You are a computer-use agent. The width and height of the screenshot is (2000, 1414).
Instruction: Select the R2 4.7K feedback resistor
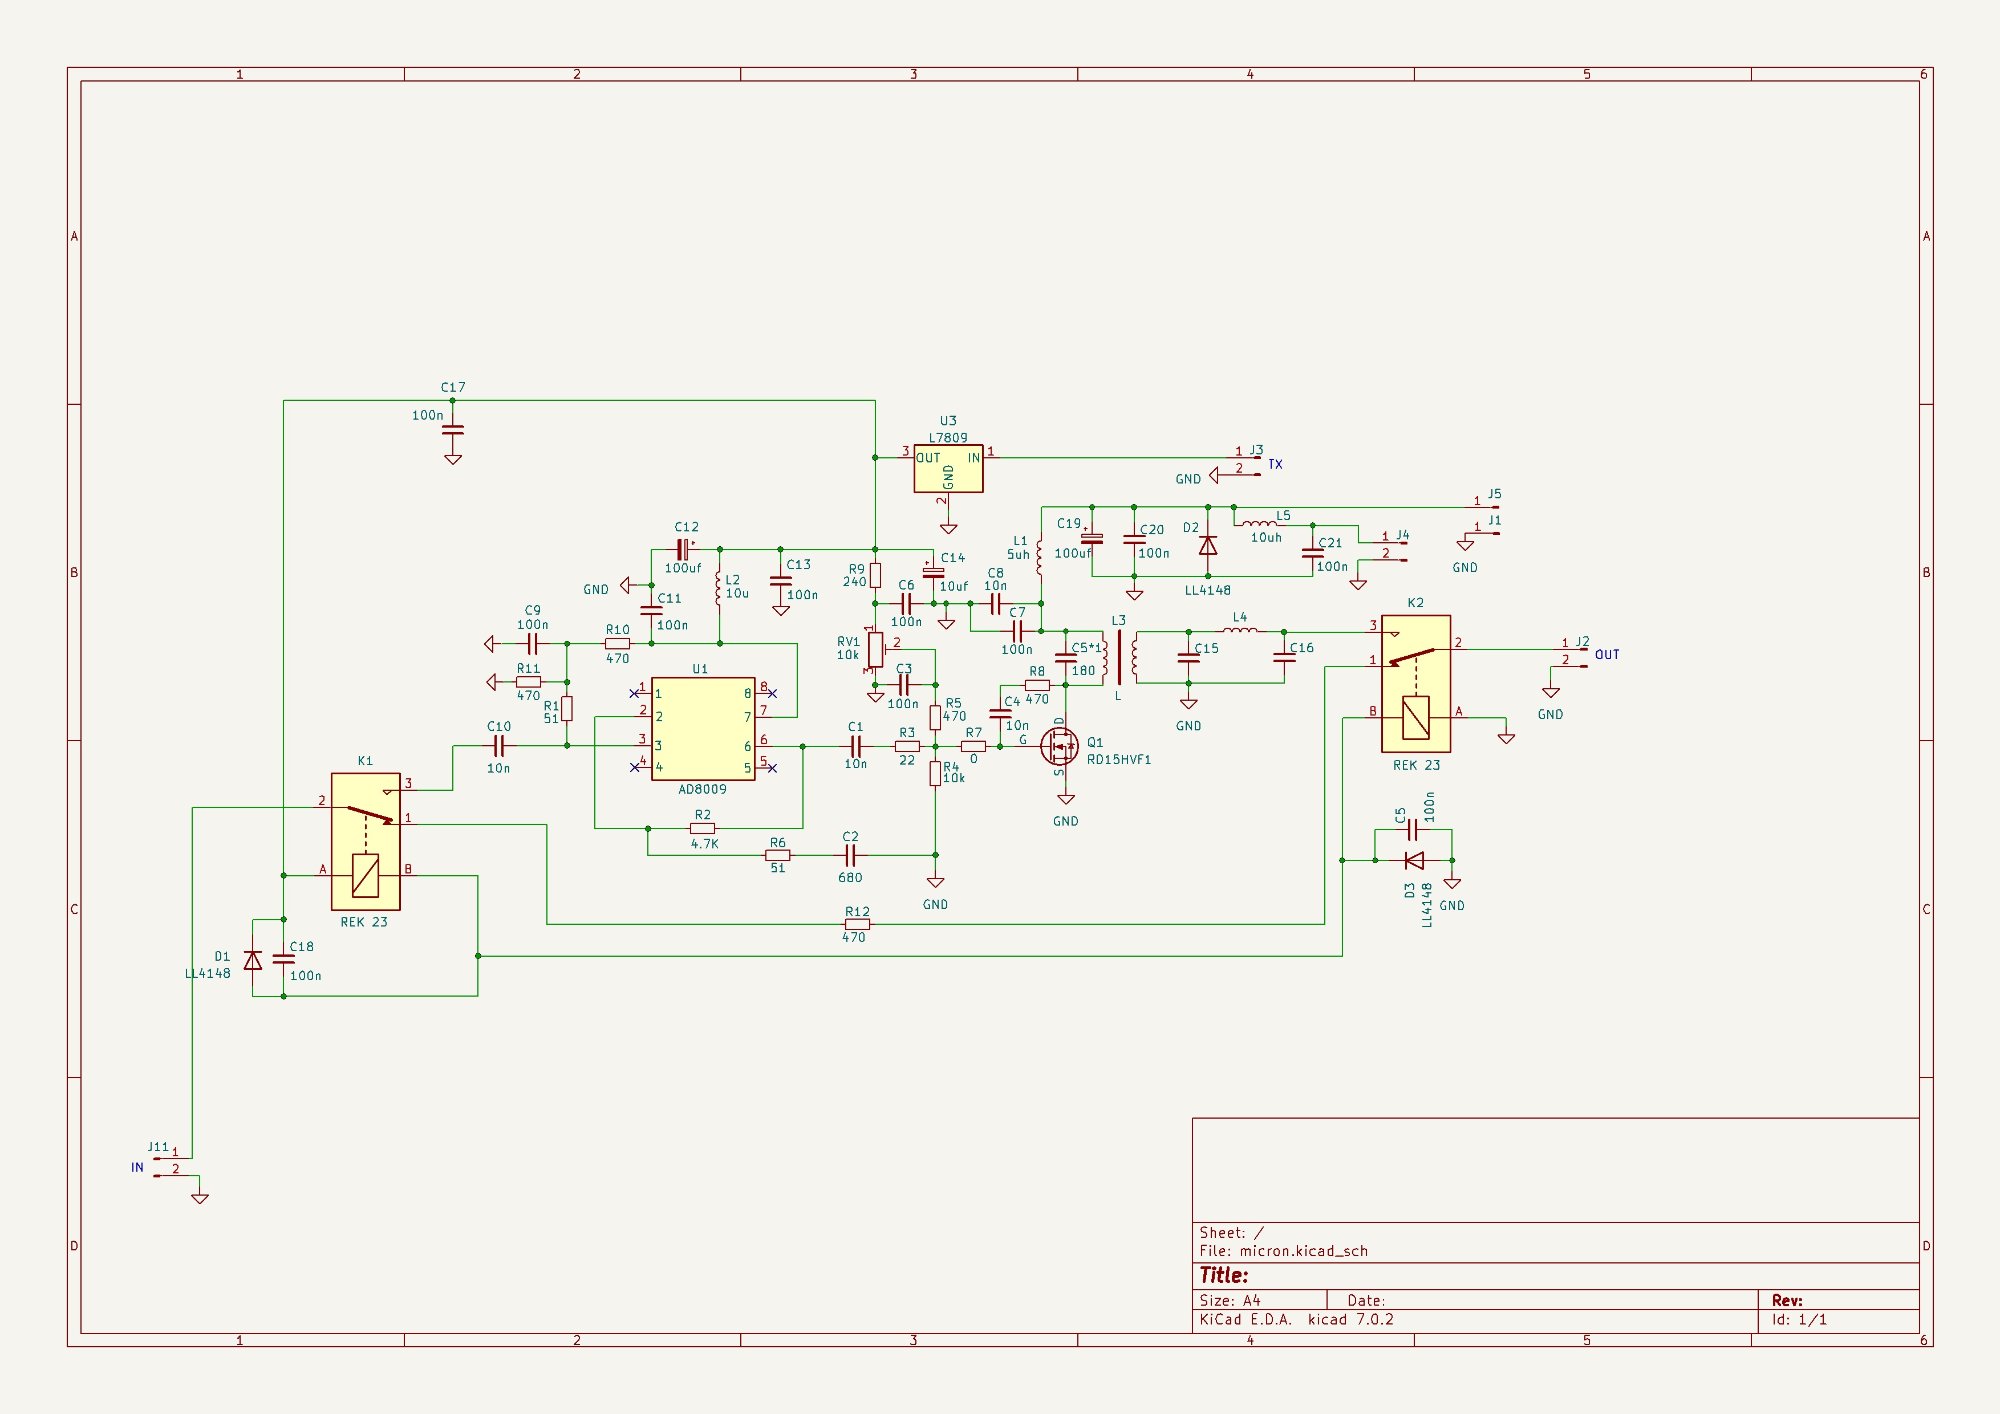[x=703, y=828]
